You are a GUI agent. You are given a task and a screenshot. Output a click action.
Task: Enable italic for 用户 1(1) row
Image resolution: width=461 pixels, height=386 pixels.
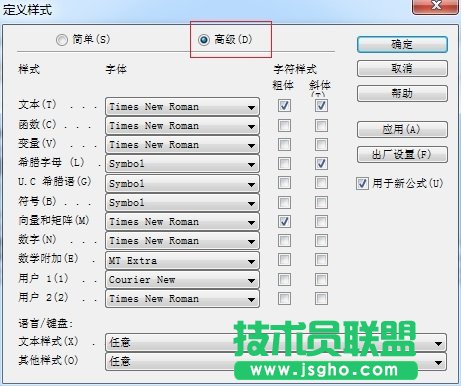coord(321,279)
